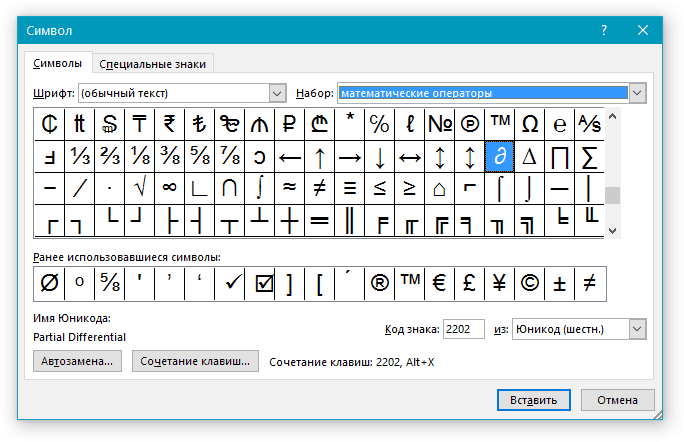Cancel with the Отмена button
This screenshot has height=442, width=684.
tap(617, 400)
